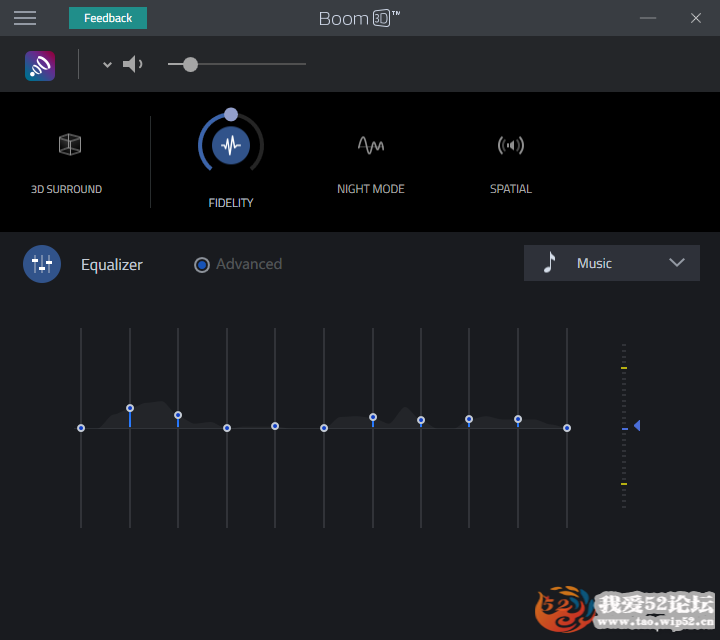Image resolution: width=720 pixels, height=640 pixels.
Task: Click the FIDELITY label
Action: pos(231,203)
